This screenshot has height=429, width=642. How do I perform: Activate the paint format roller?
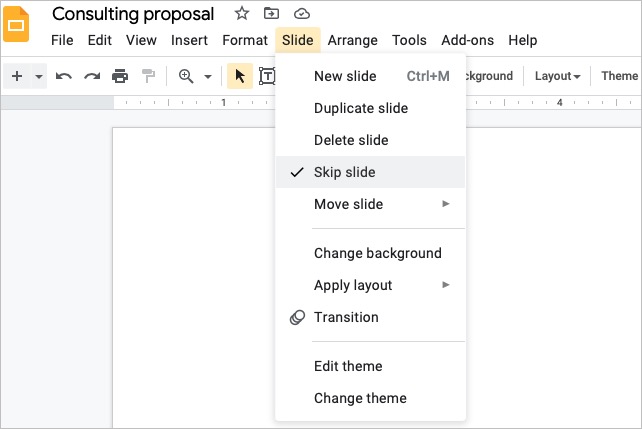[x=148, y=76]
